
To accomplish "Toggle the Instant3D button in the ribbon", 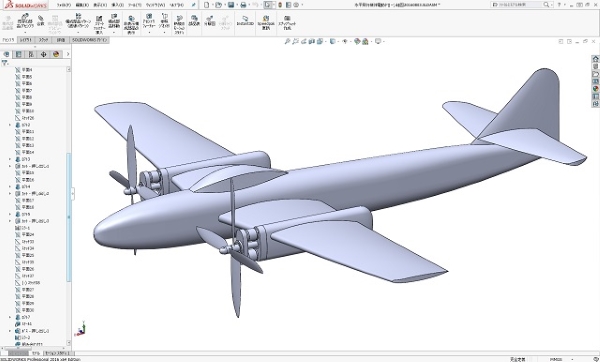I will point(245,21).
